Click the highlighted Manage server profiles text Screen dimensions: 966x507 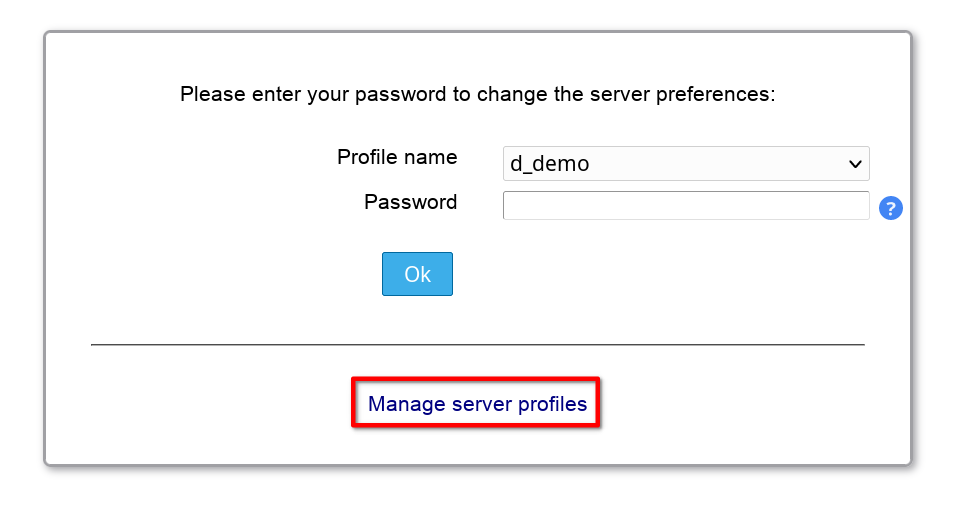pyautogui.click(x=476, y=405)
